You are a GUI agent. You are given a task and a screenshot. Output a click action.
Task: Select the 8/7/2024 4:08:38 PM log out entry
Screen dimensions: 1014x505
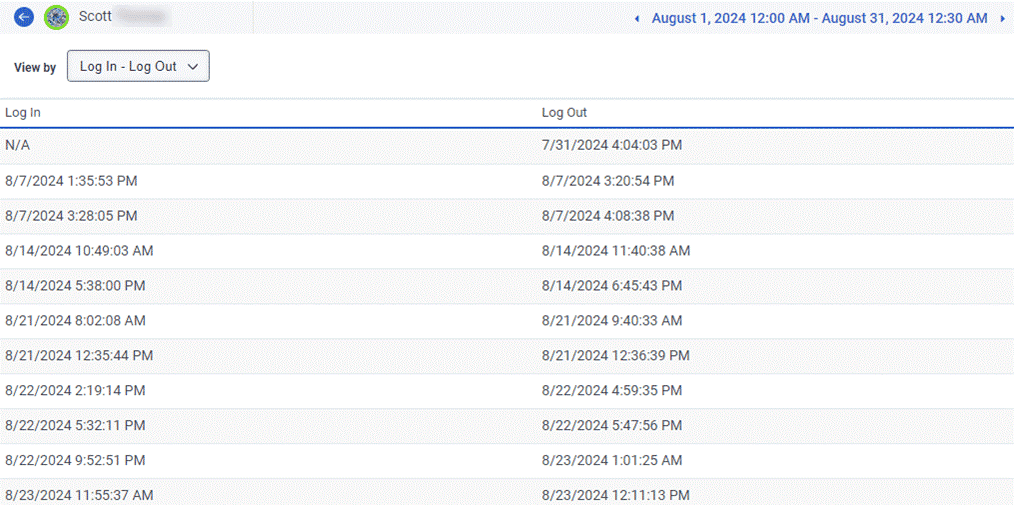[608, 216]
